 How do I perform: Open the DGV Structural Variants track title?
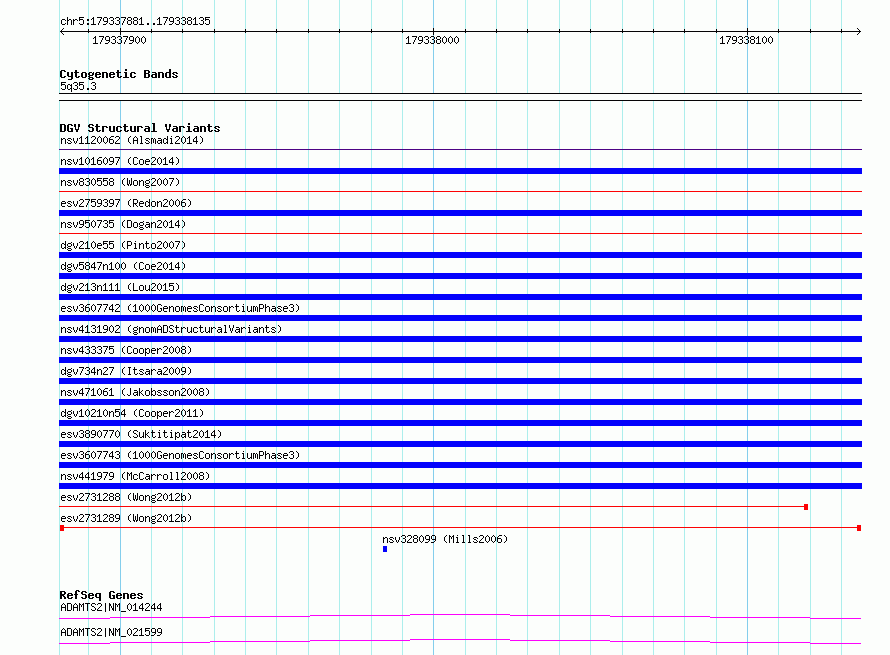(140, 128)
